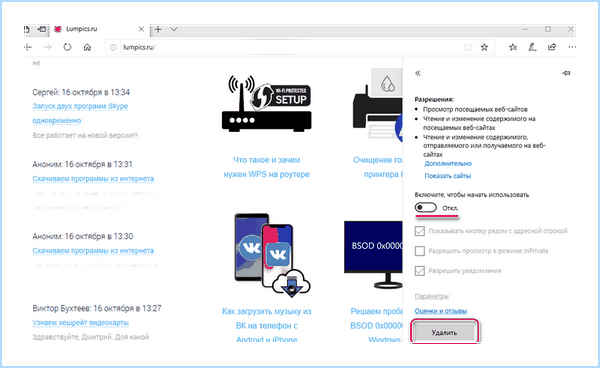Open article Как загрузить музыку из ВК
The width and height of the screenshot is (600, 368).
(x=267, y=326)
